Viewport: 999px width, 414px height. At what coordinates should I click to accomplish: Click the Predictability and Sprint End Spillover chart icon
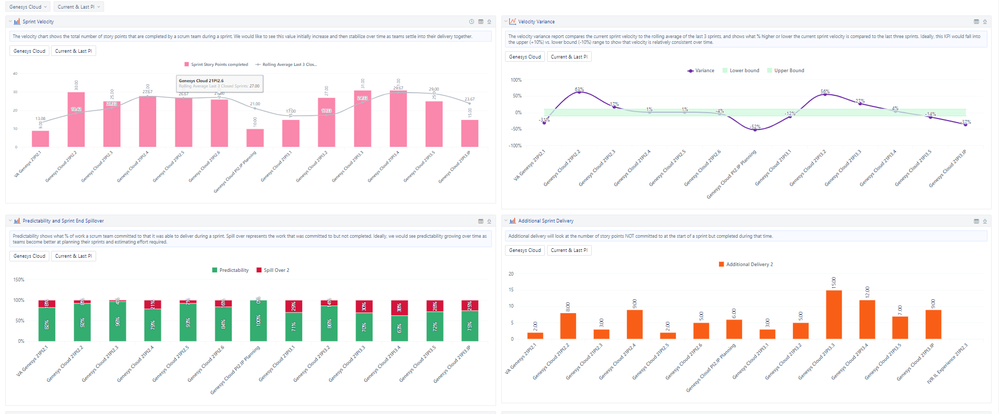pyautogui.click(x=17, y=221)
